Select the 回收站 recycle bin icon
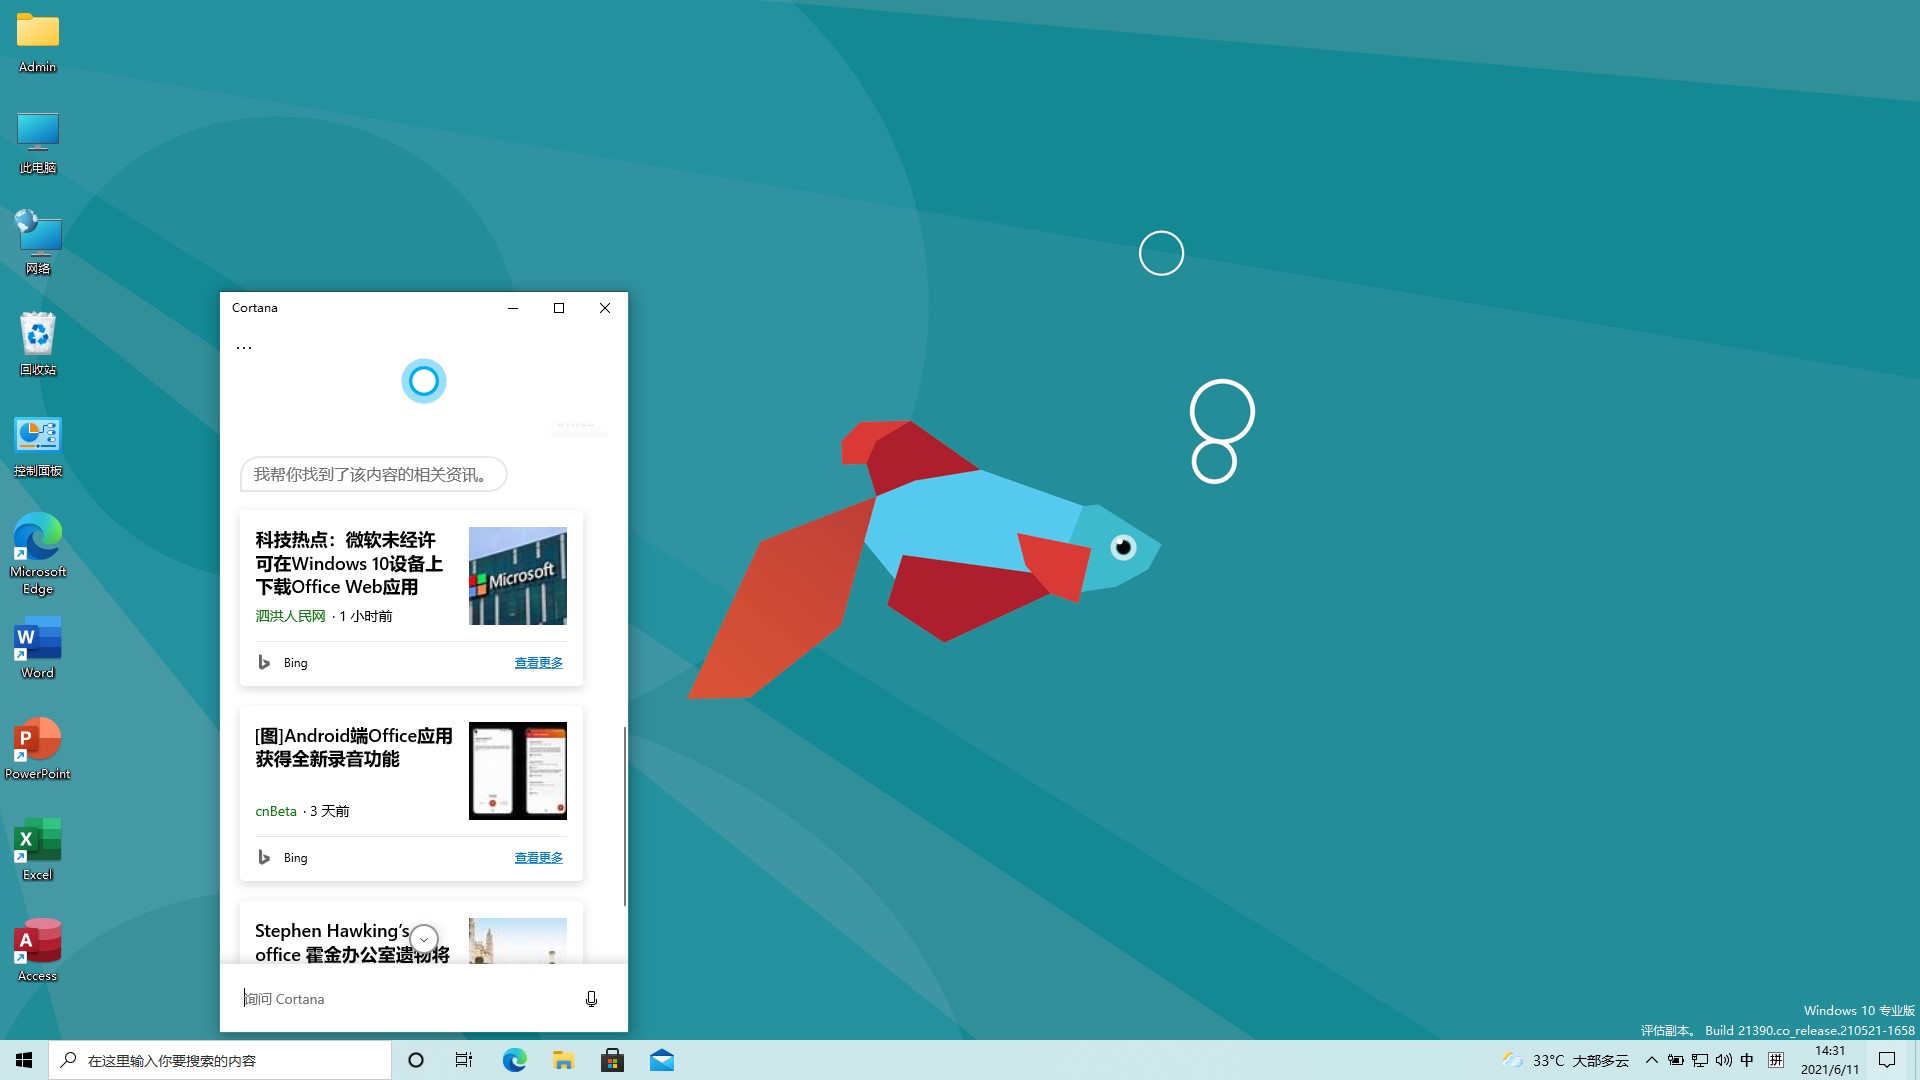The image size is (1920, 1080). (38, 344)
